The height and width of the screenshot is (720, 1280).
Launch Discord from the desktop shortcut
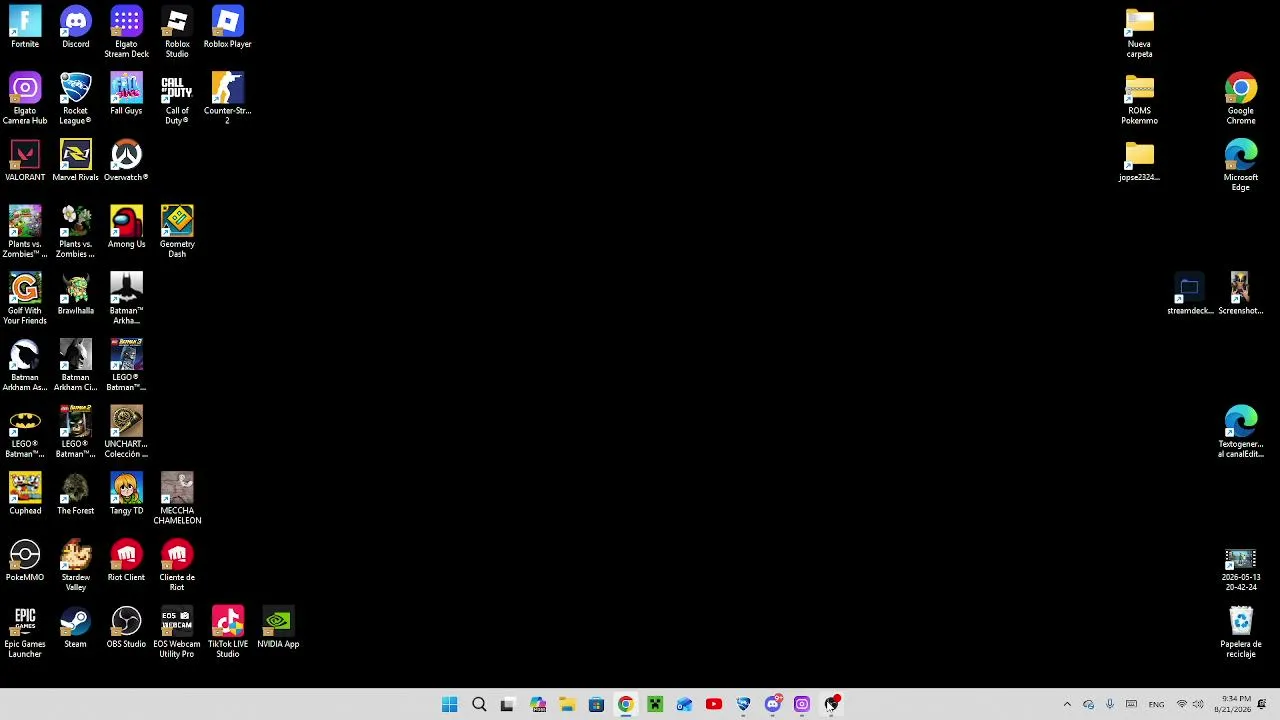tap(75, 27)
